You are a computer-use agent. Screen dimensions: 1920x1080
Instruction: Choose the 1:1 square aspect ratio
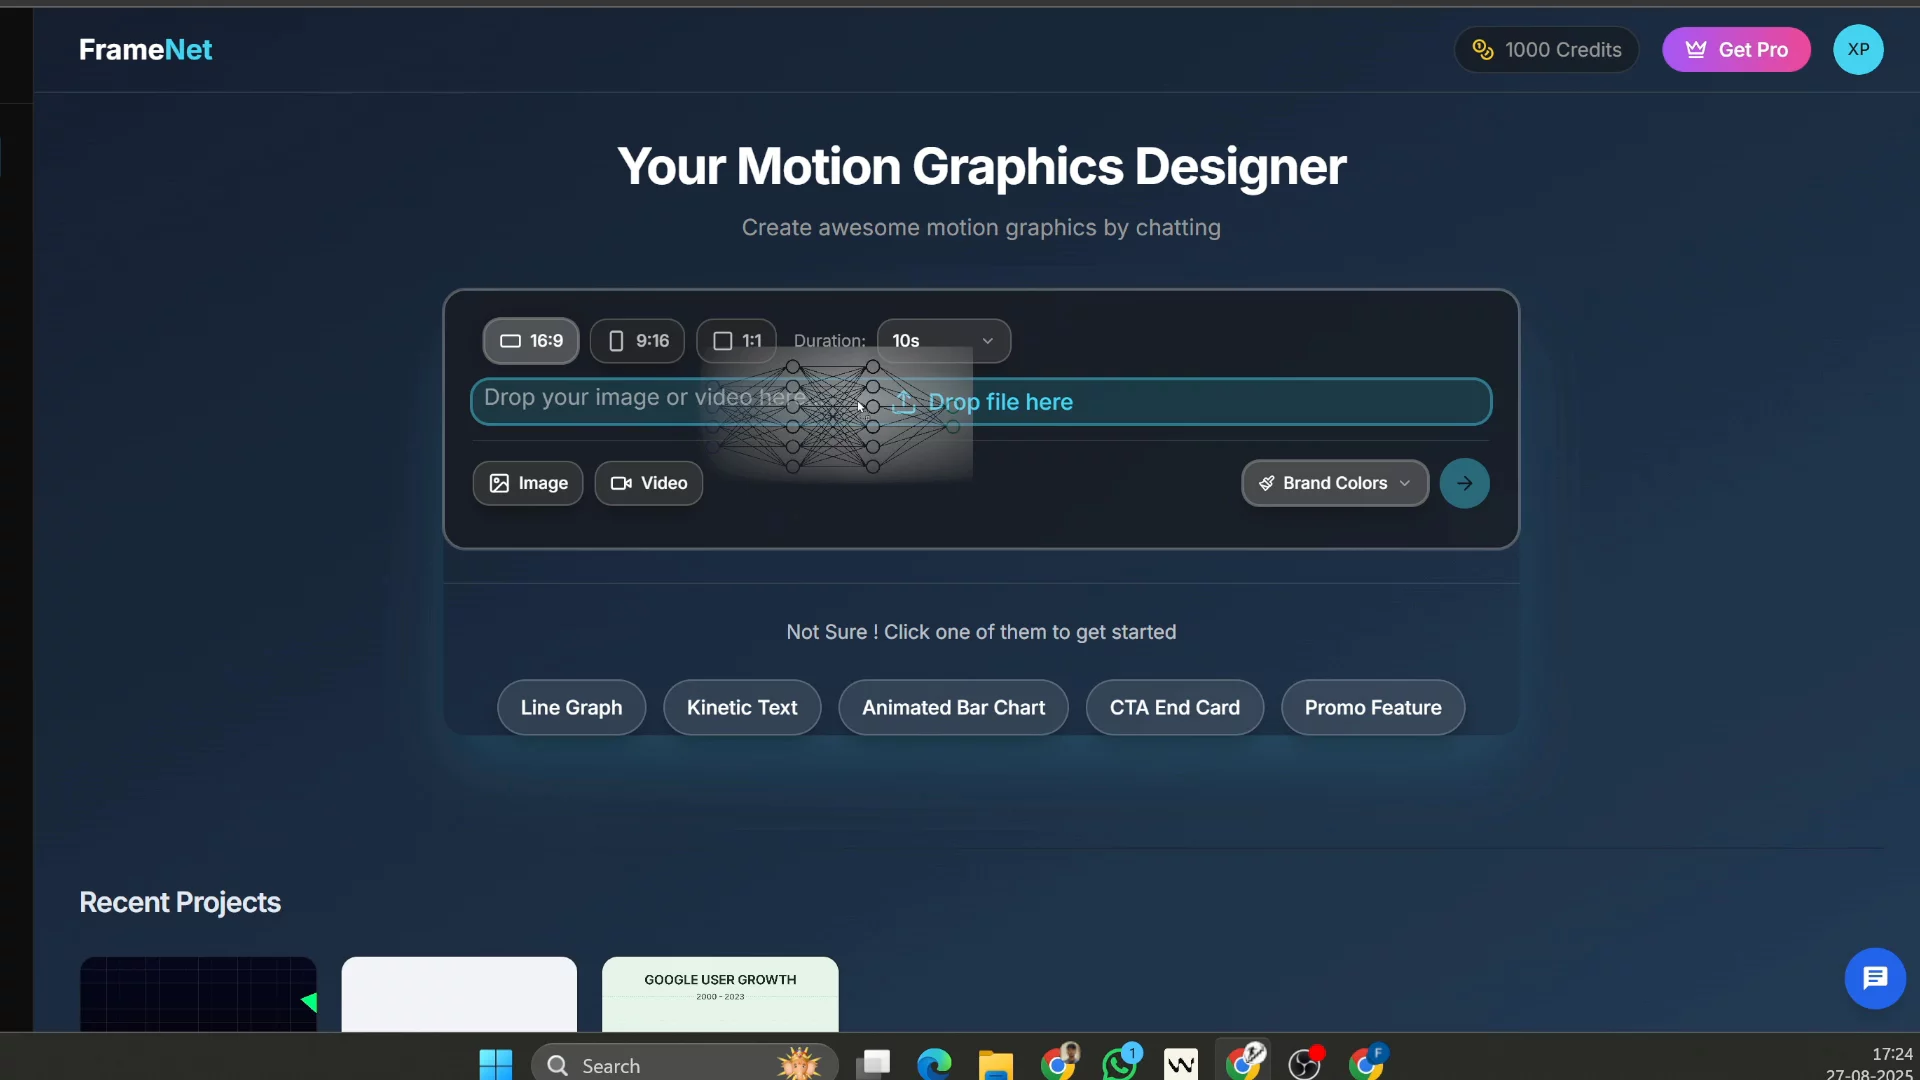[x=735, y=340]
